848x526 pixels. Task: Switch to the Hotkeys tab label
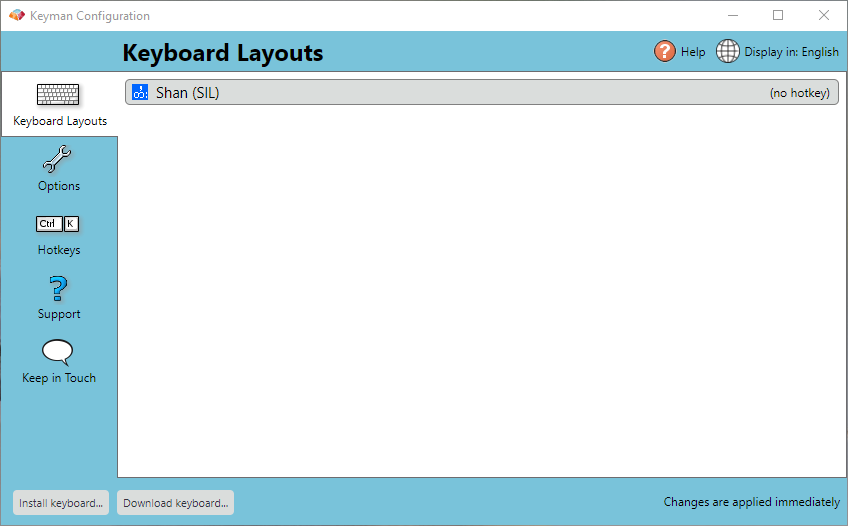click(x=59, y=250)
